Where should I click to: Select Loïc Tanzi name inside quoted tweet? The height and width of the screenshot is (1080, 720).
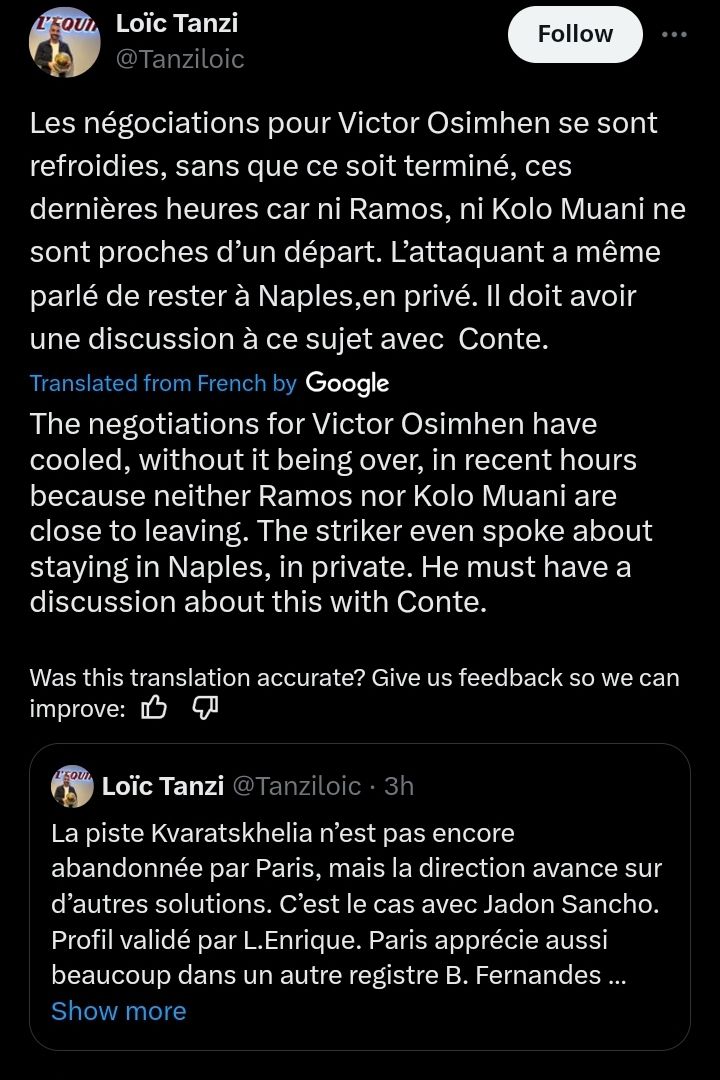pos(162,786)
